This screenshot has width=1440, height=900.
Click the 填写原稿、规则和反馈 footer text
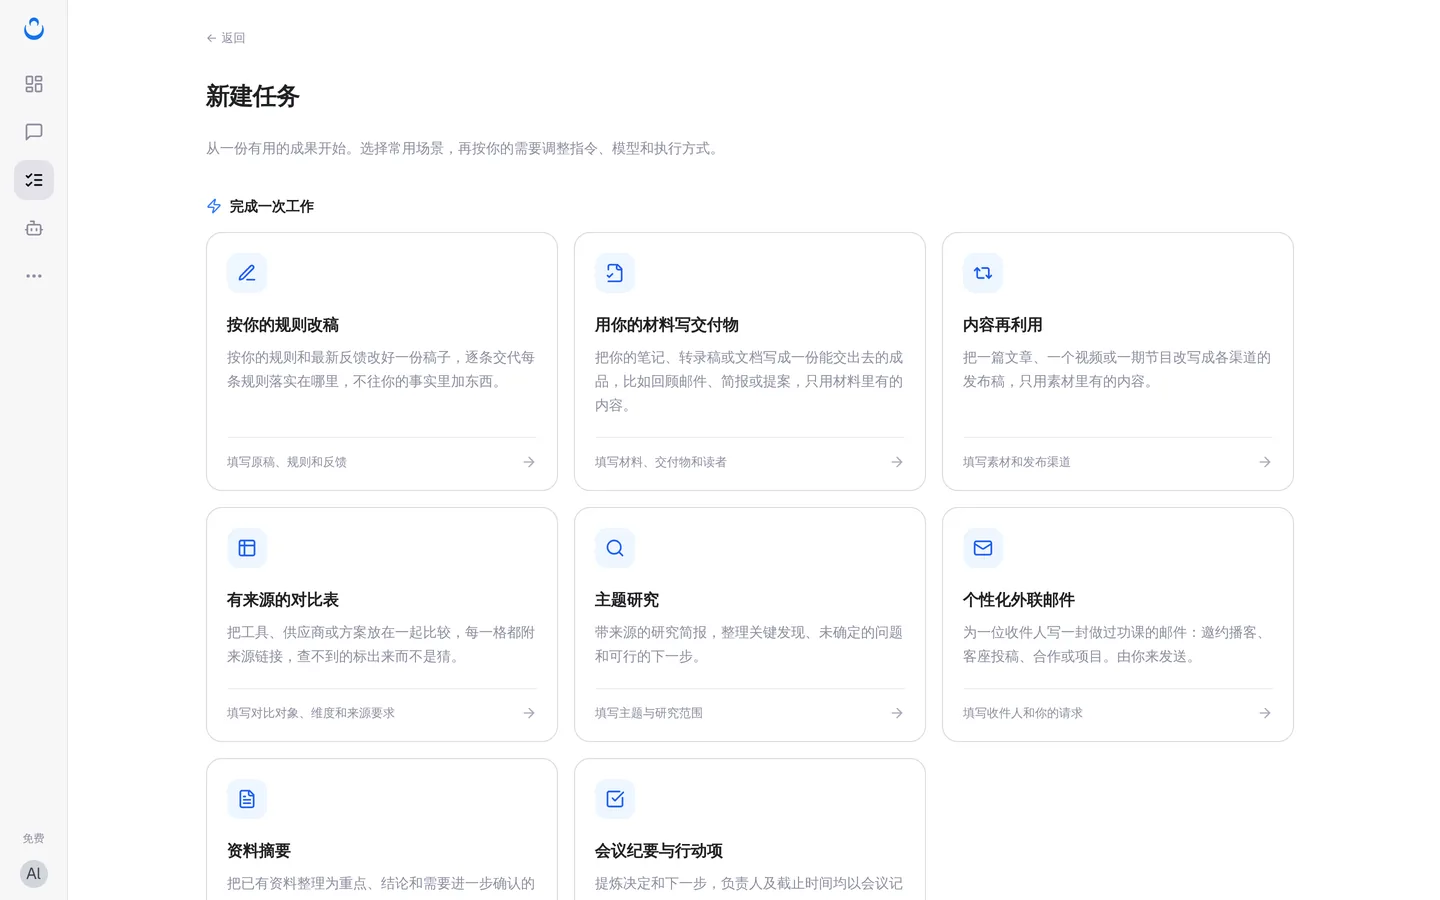coord(287,462)
